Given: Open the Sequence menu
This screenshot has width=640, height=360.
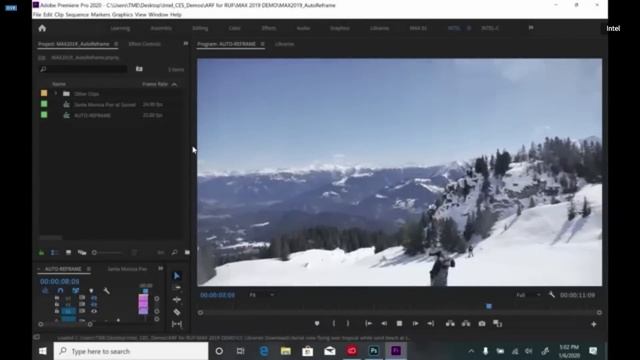Looking at the screenshot, I should pyautogui.click(x=77, y=15).
